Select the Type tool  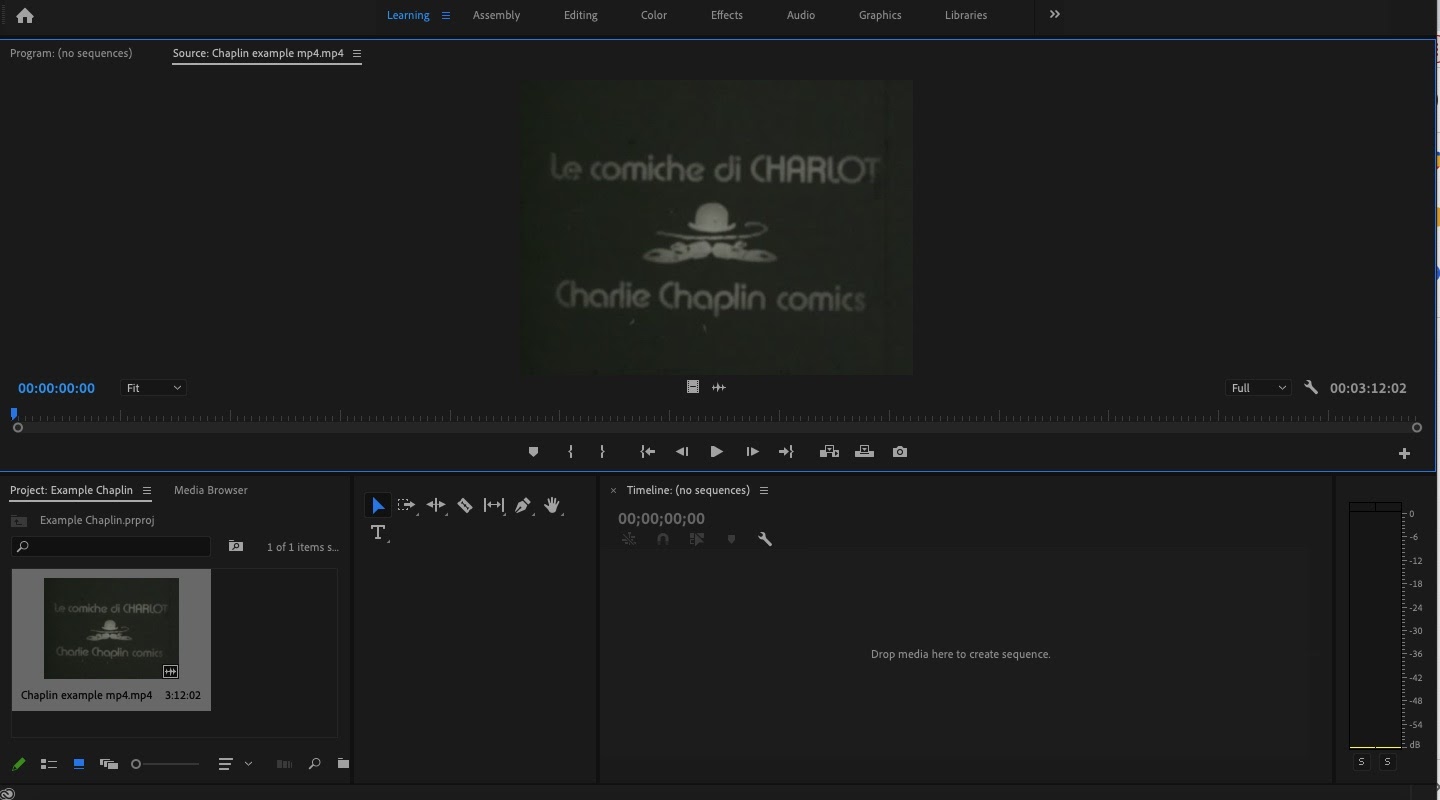378,533
